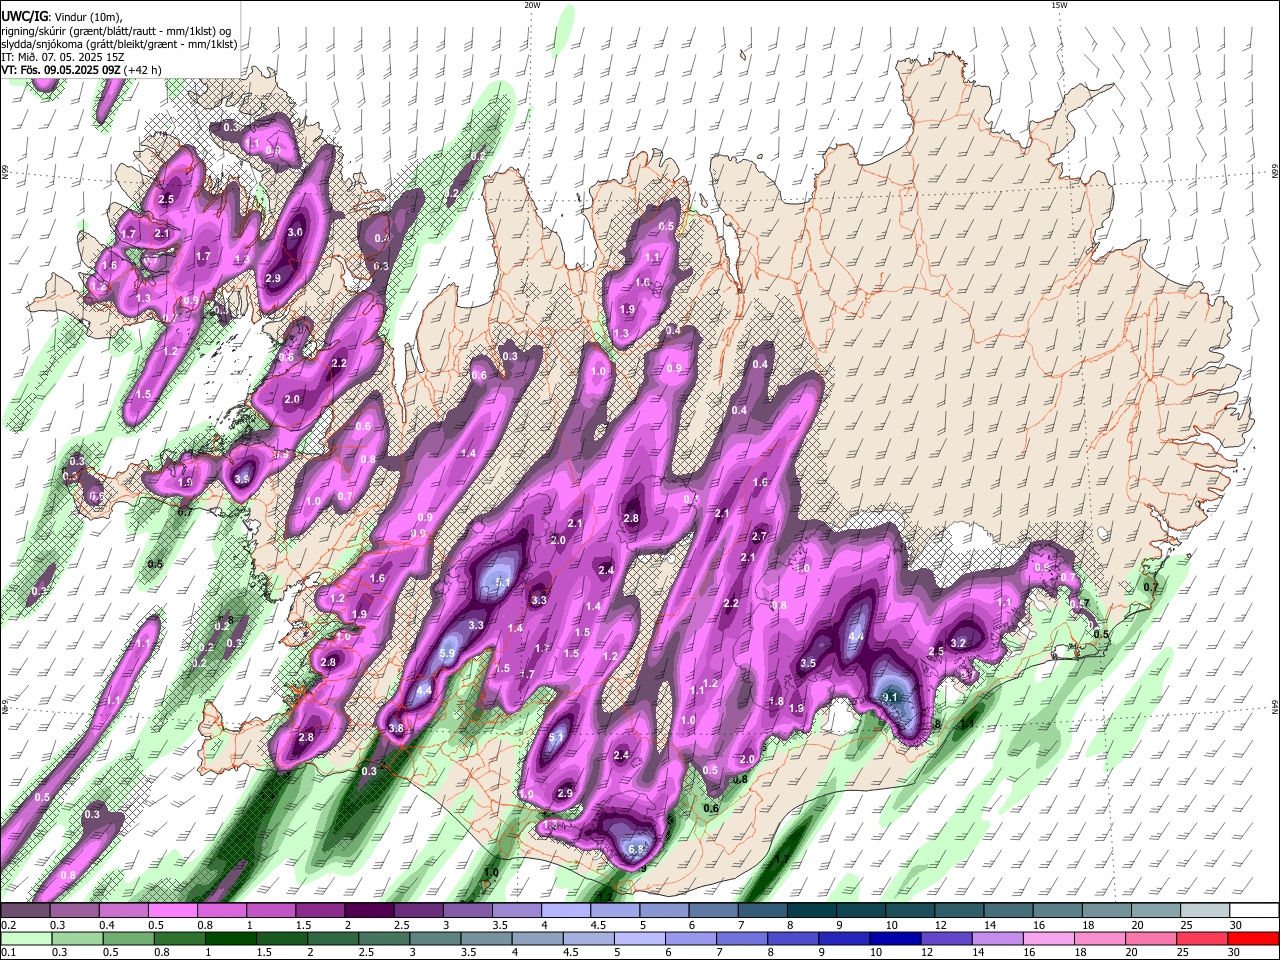Image resolution: width=1280 pixels, height=960 pixels.
Task: Click the 3.8 value on the map
Action: pyautogui.click(x=396, y=729)
